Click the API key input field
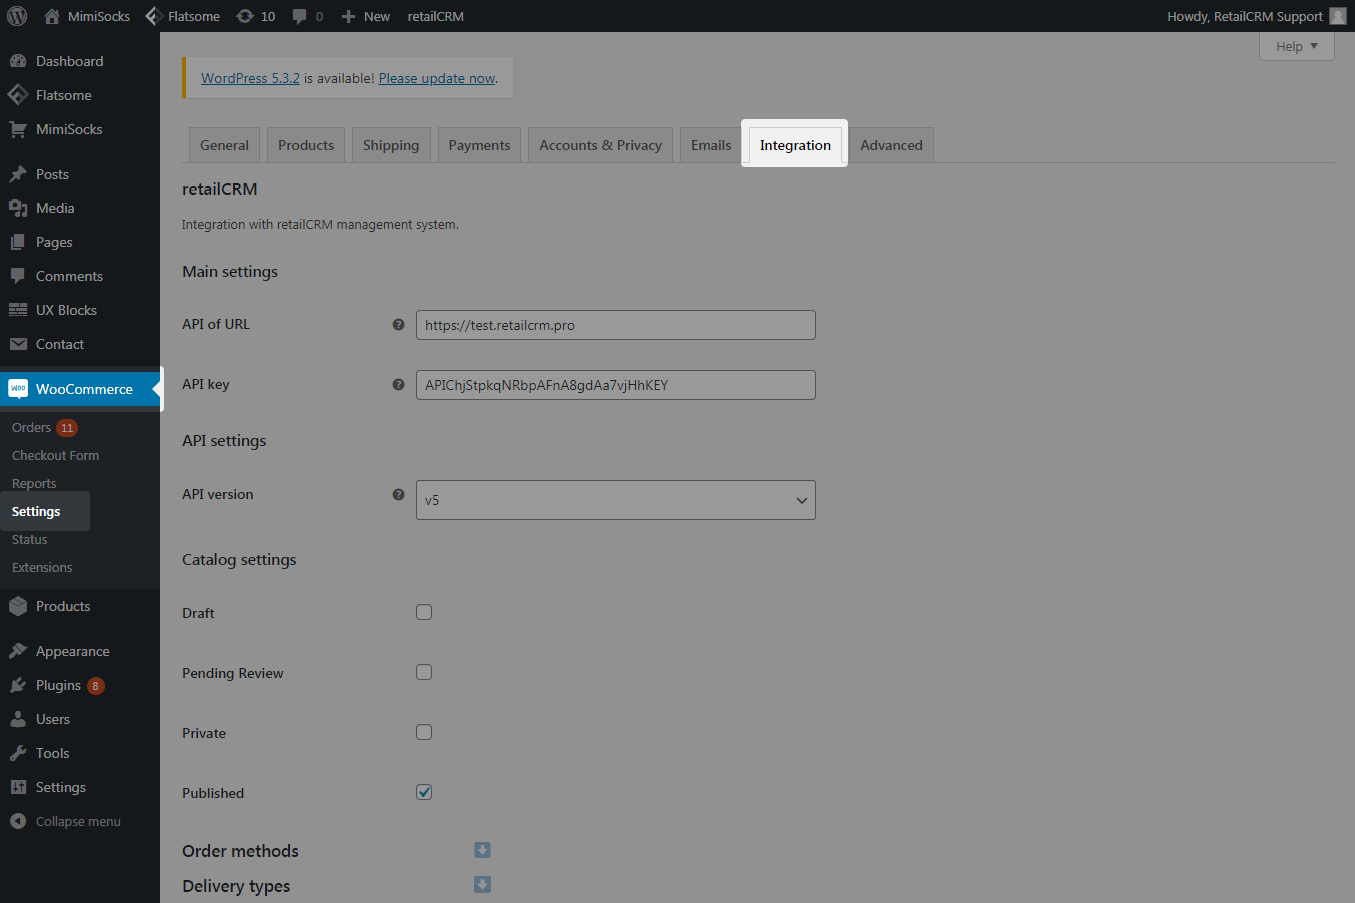 tap(615, 385)
